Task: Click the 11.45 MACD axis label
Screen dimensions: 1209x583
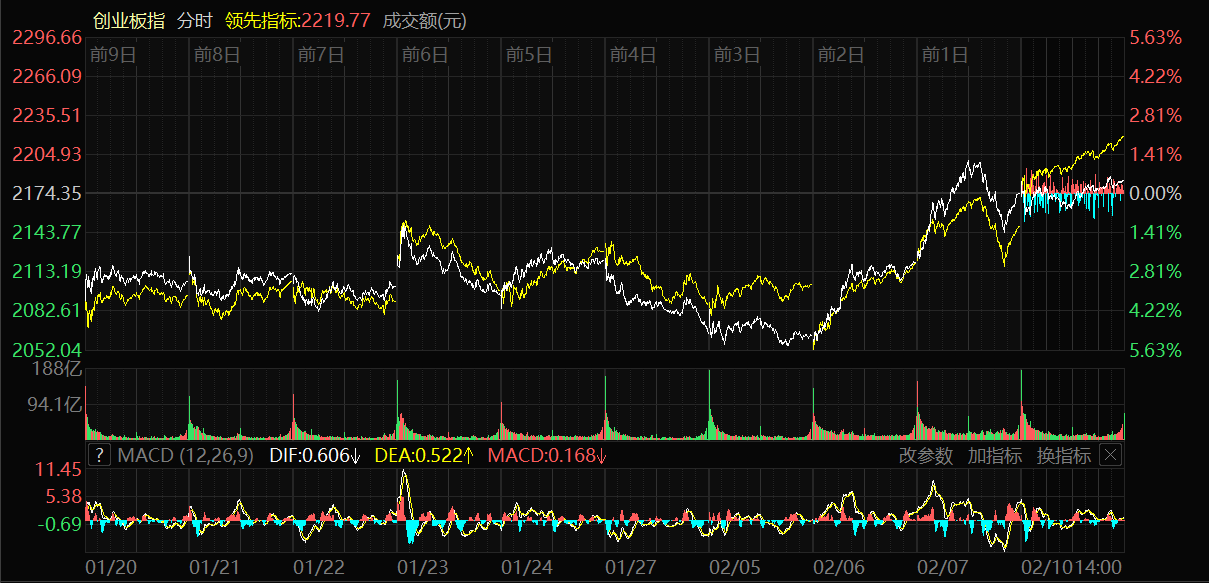Action: (x=58, y=470)
